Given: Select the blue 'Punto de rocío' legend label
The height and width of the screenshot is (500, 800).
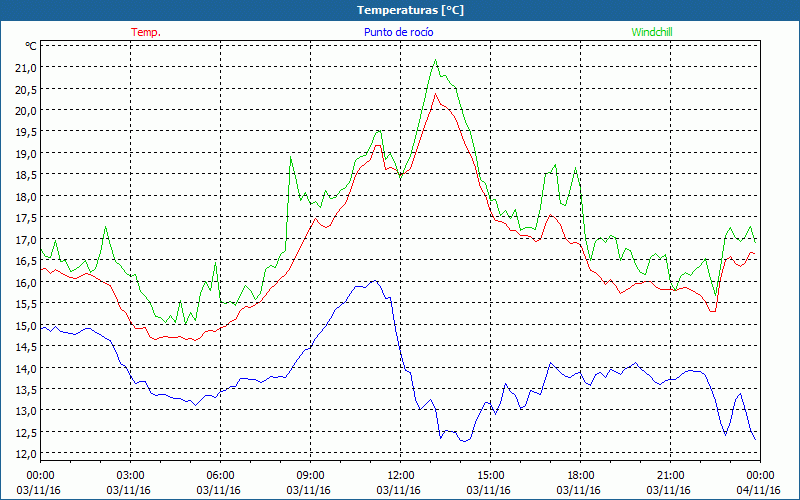Looking at the screenshot, I should click(398, 32).
